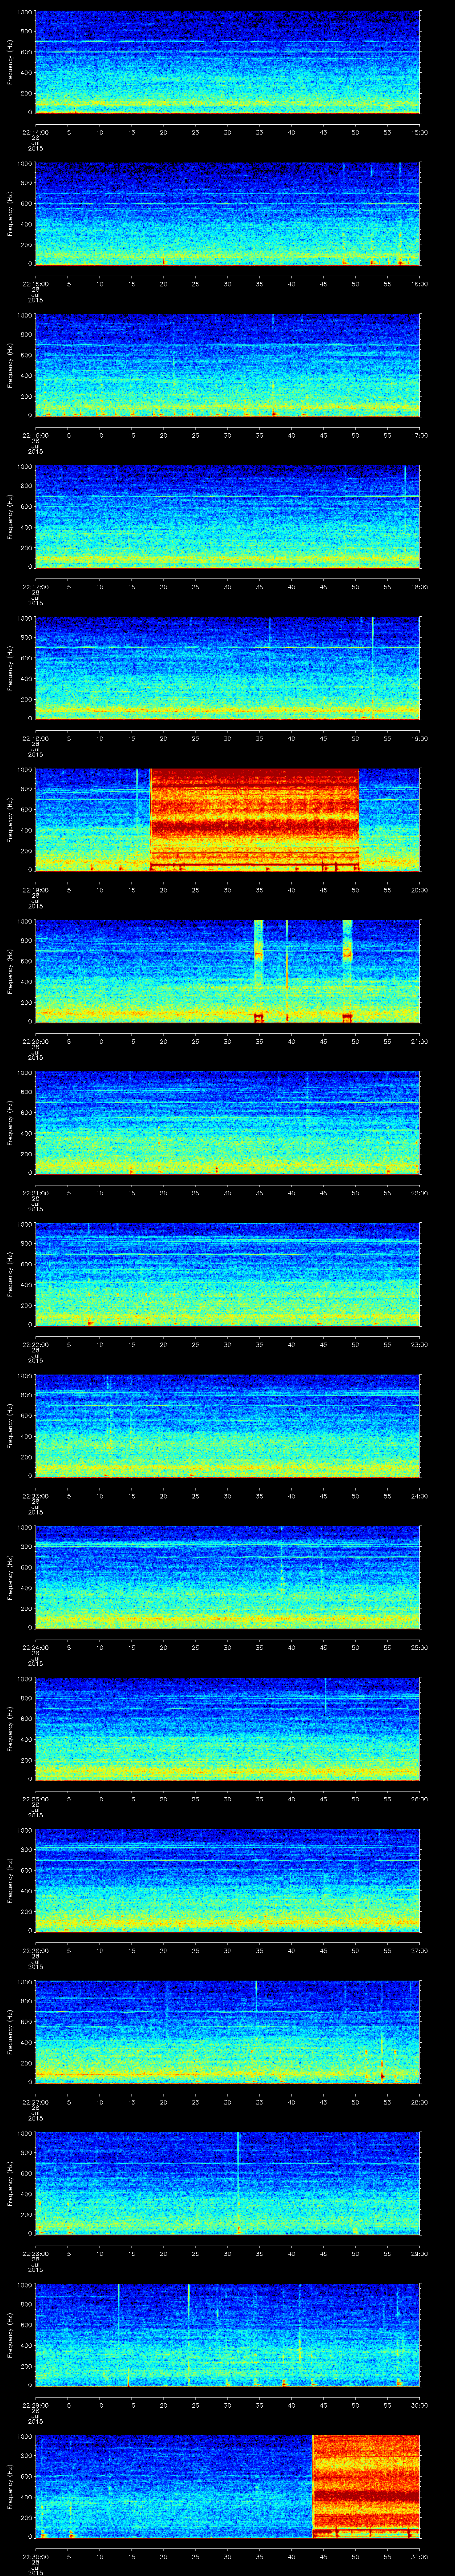Click the 22:14:00 start time label
The width and height of the screenshot is (455, 2576).
click(35, 131)
